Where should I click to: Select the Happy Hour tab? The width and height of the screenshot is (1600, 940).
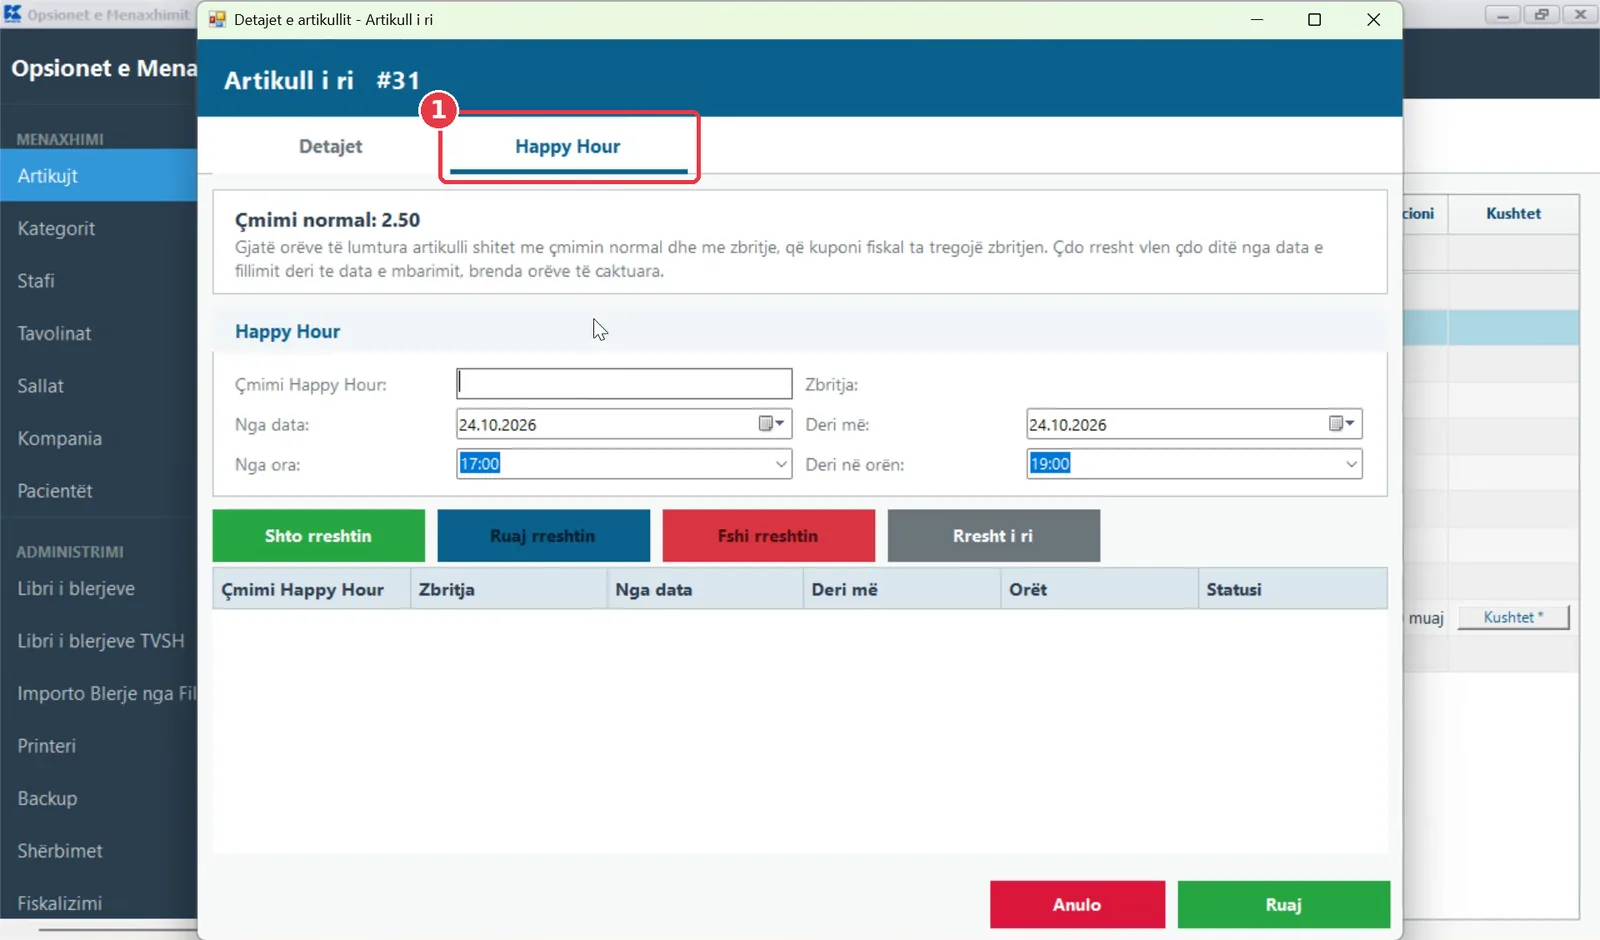pos(568,146)
